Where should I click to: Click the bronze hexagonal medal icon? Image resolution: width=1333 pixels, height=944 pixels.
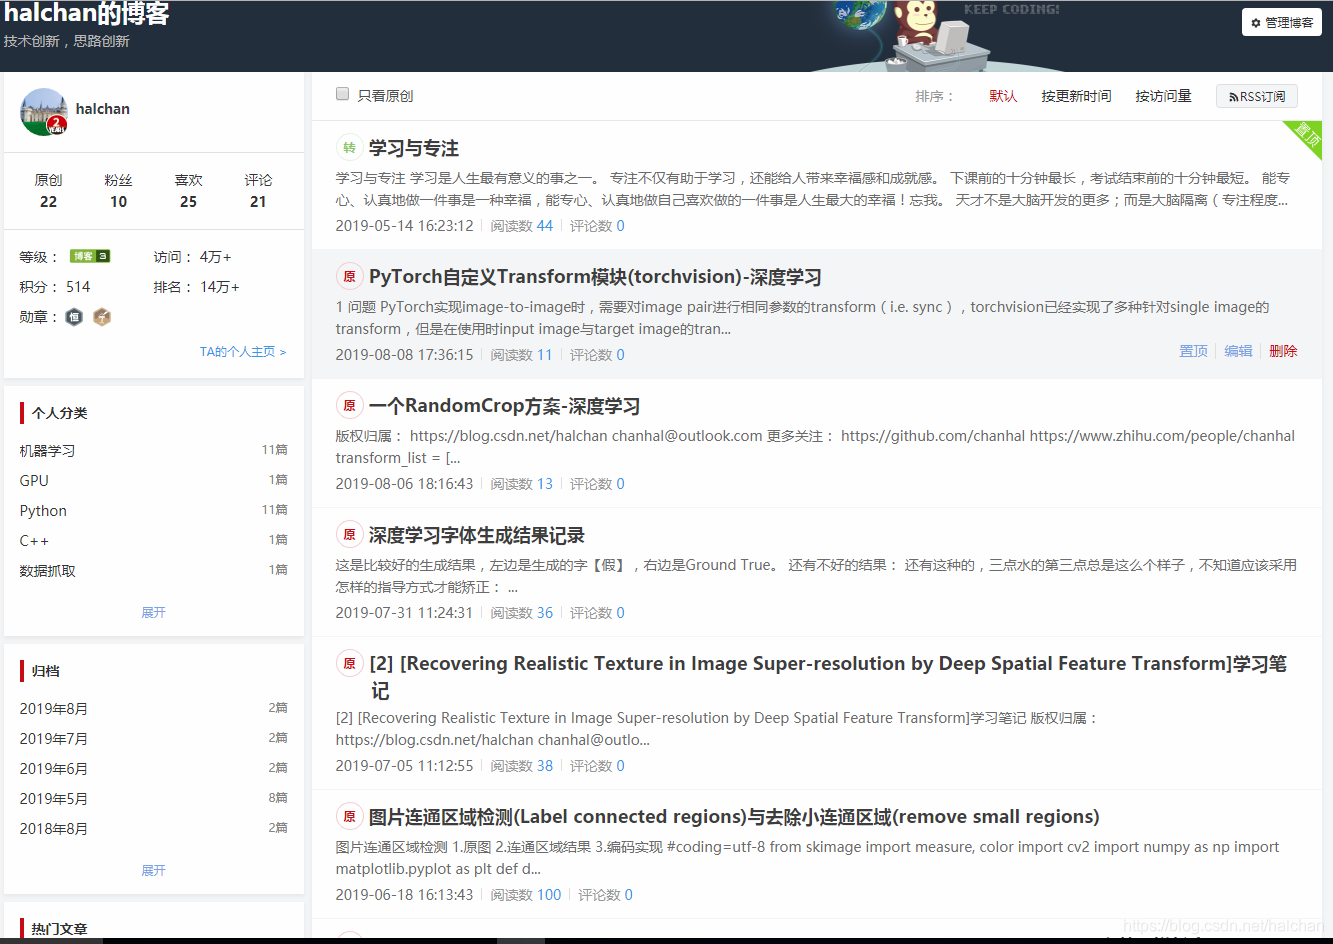click(102, 317)
